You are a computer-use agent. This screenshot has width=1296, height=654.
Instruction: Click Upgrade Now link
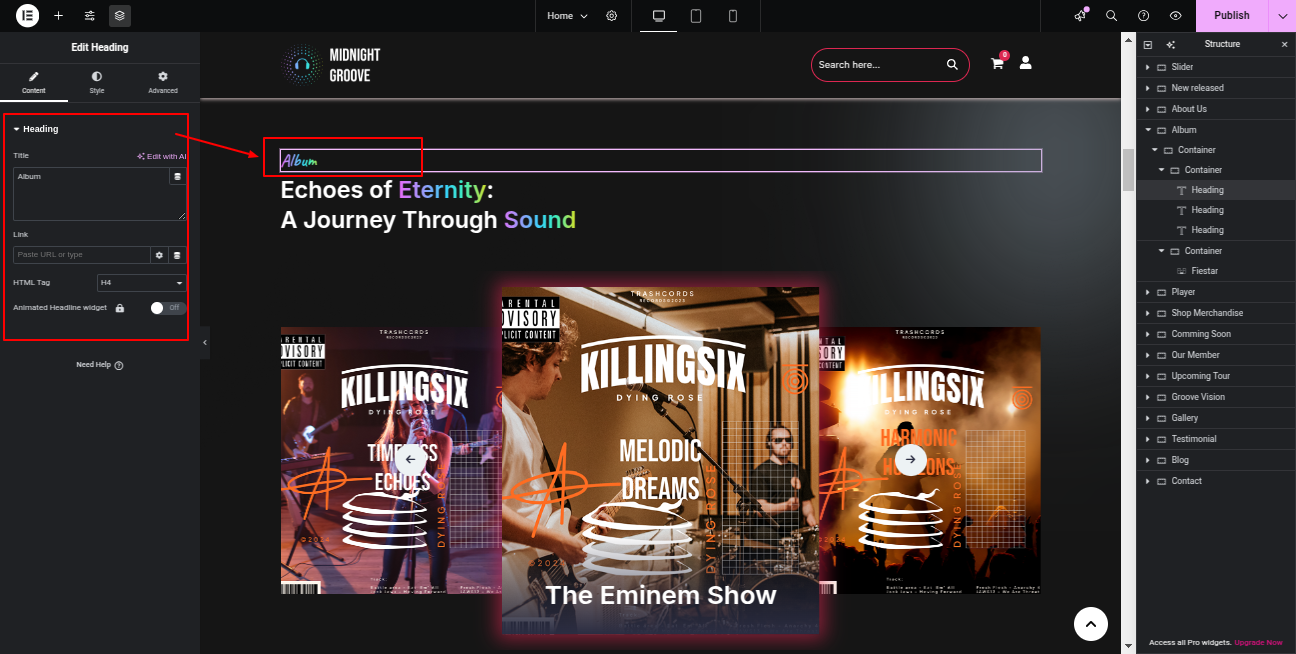click(1258, 642)
